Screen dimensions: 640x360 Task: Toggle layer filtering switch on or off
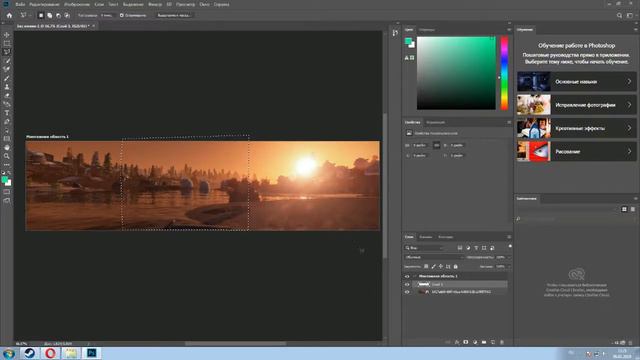pyautogui.click(x=510, y=247)
